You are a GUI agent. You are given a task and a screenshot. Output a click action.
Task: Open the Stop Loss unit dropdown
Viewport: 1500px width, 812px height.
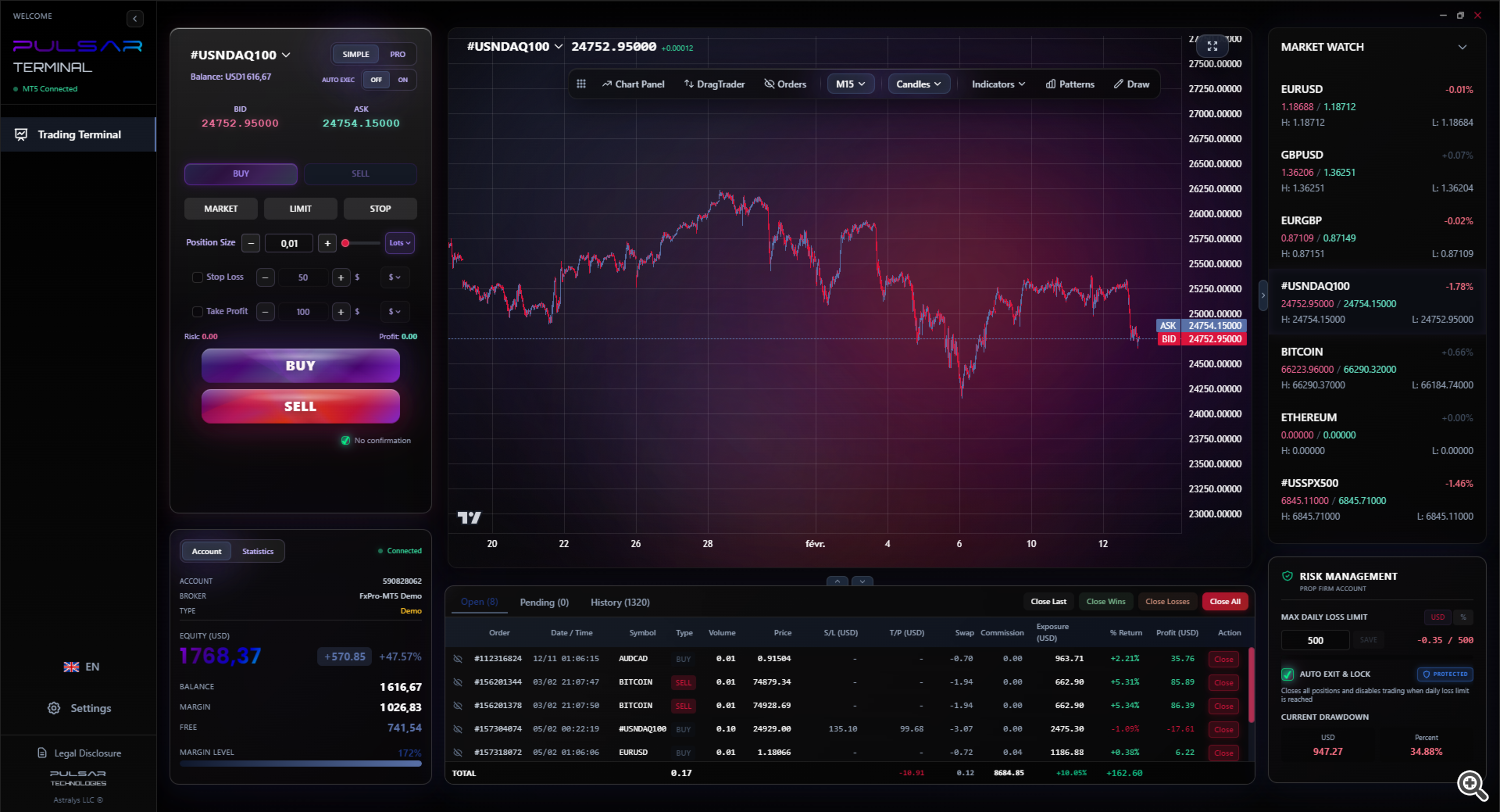click(395, 277)
